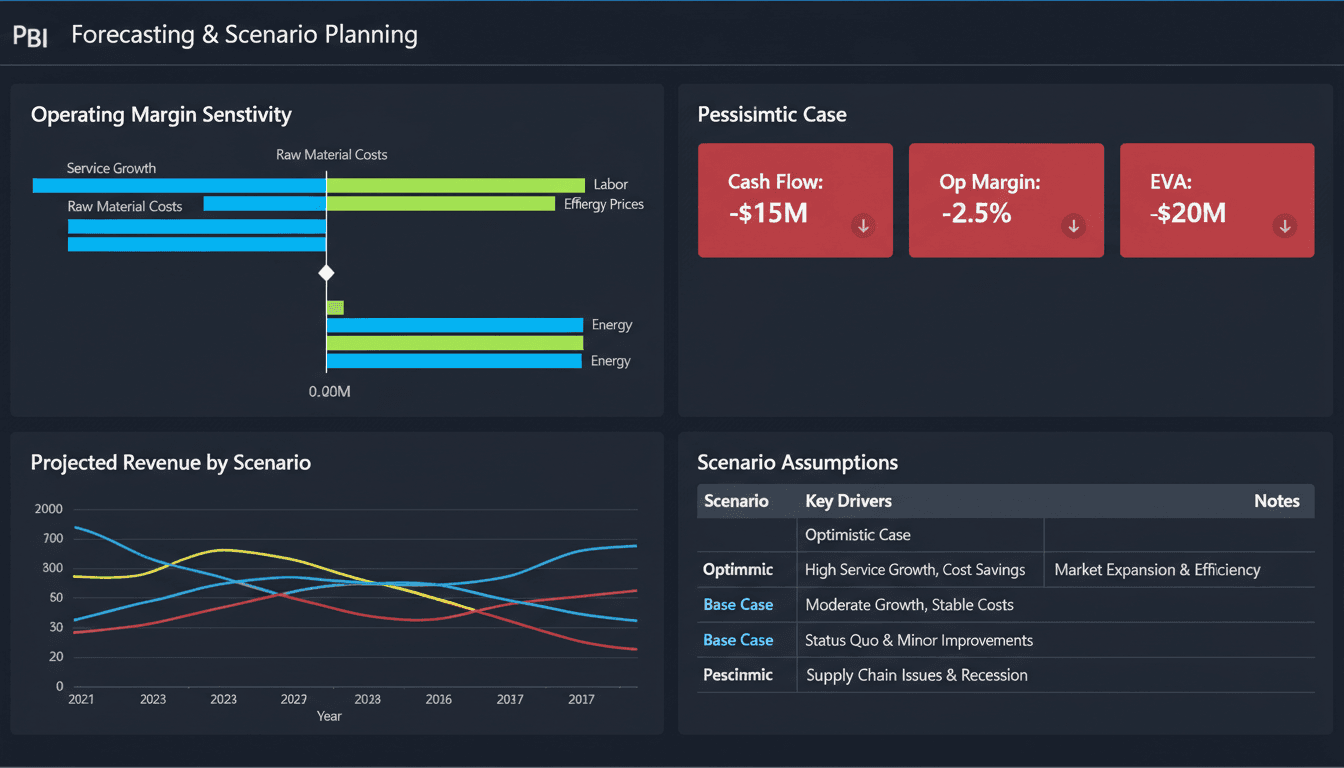Open the EVA -$20M KPI card
Viewport: 1344px width, 768px height.
(1216, 200)
